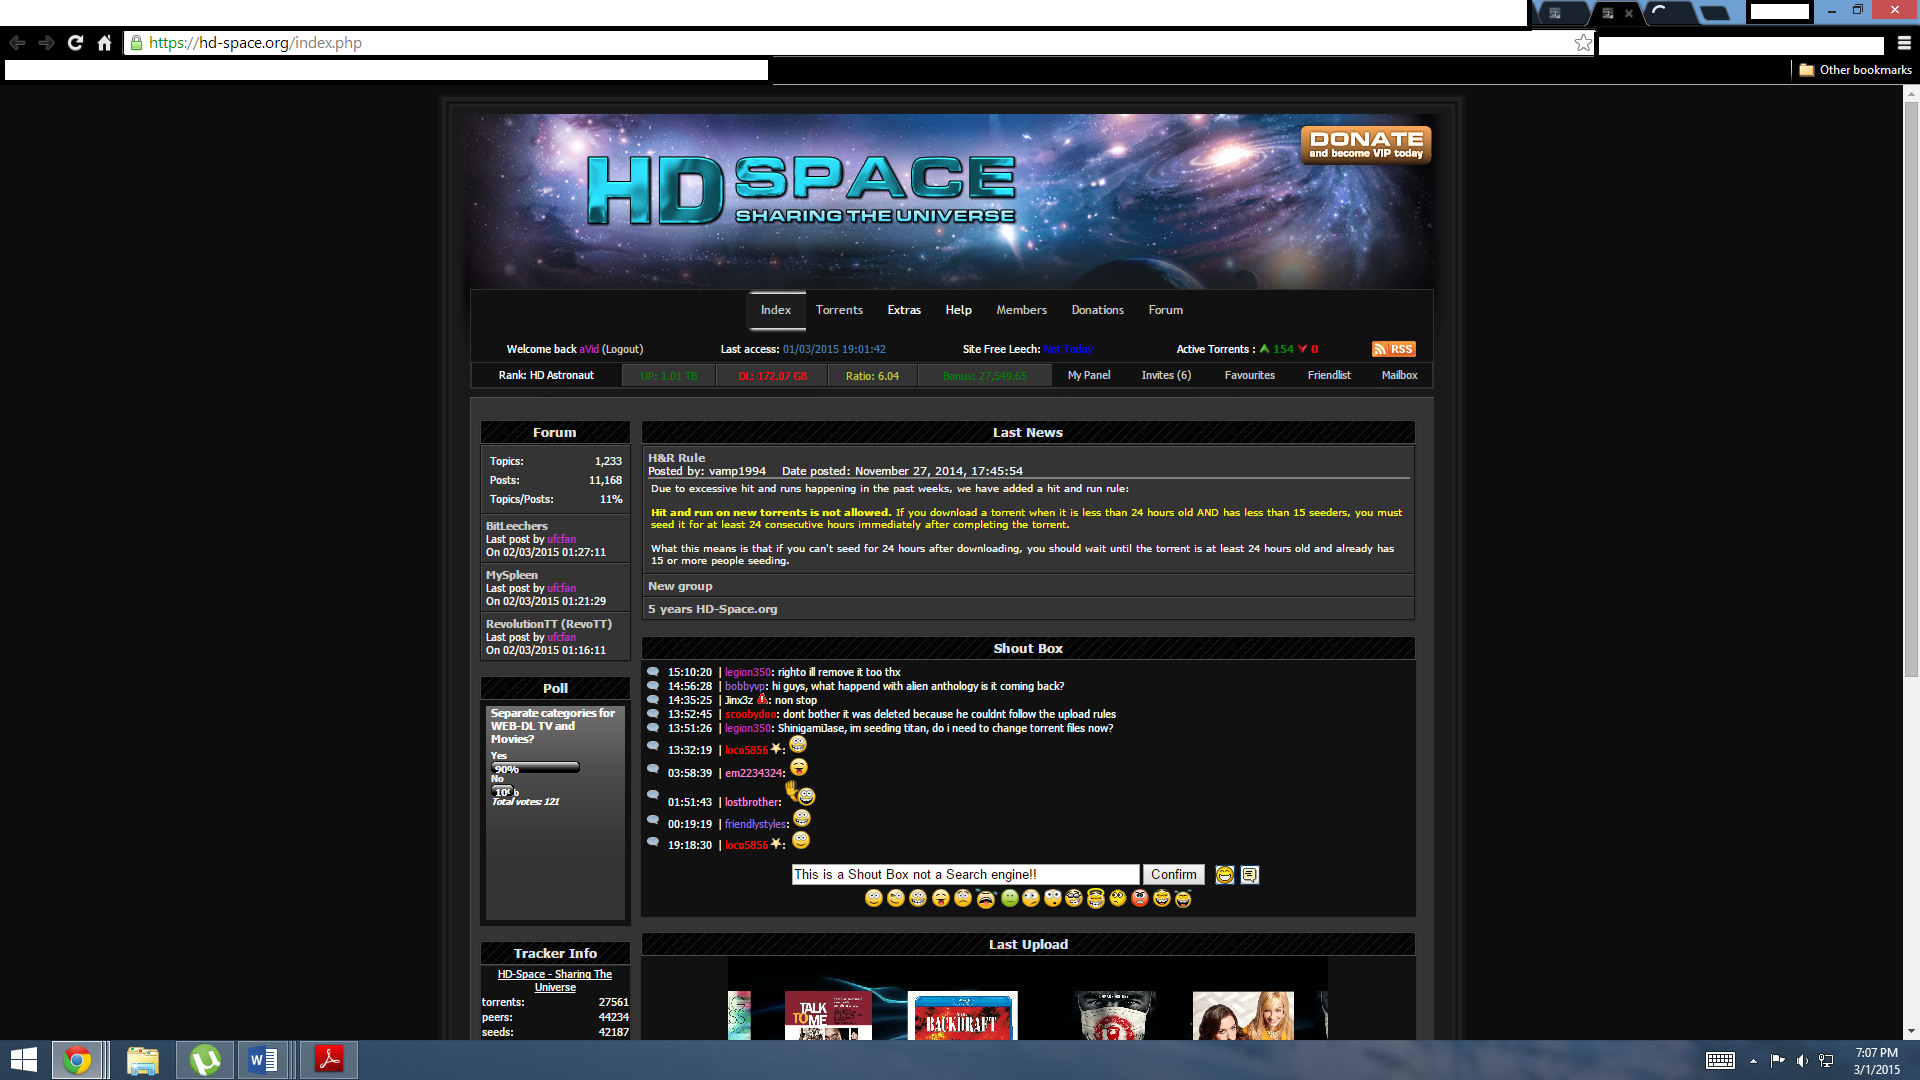Expand the New group news item

coord(680,586)
